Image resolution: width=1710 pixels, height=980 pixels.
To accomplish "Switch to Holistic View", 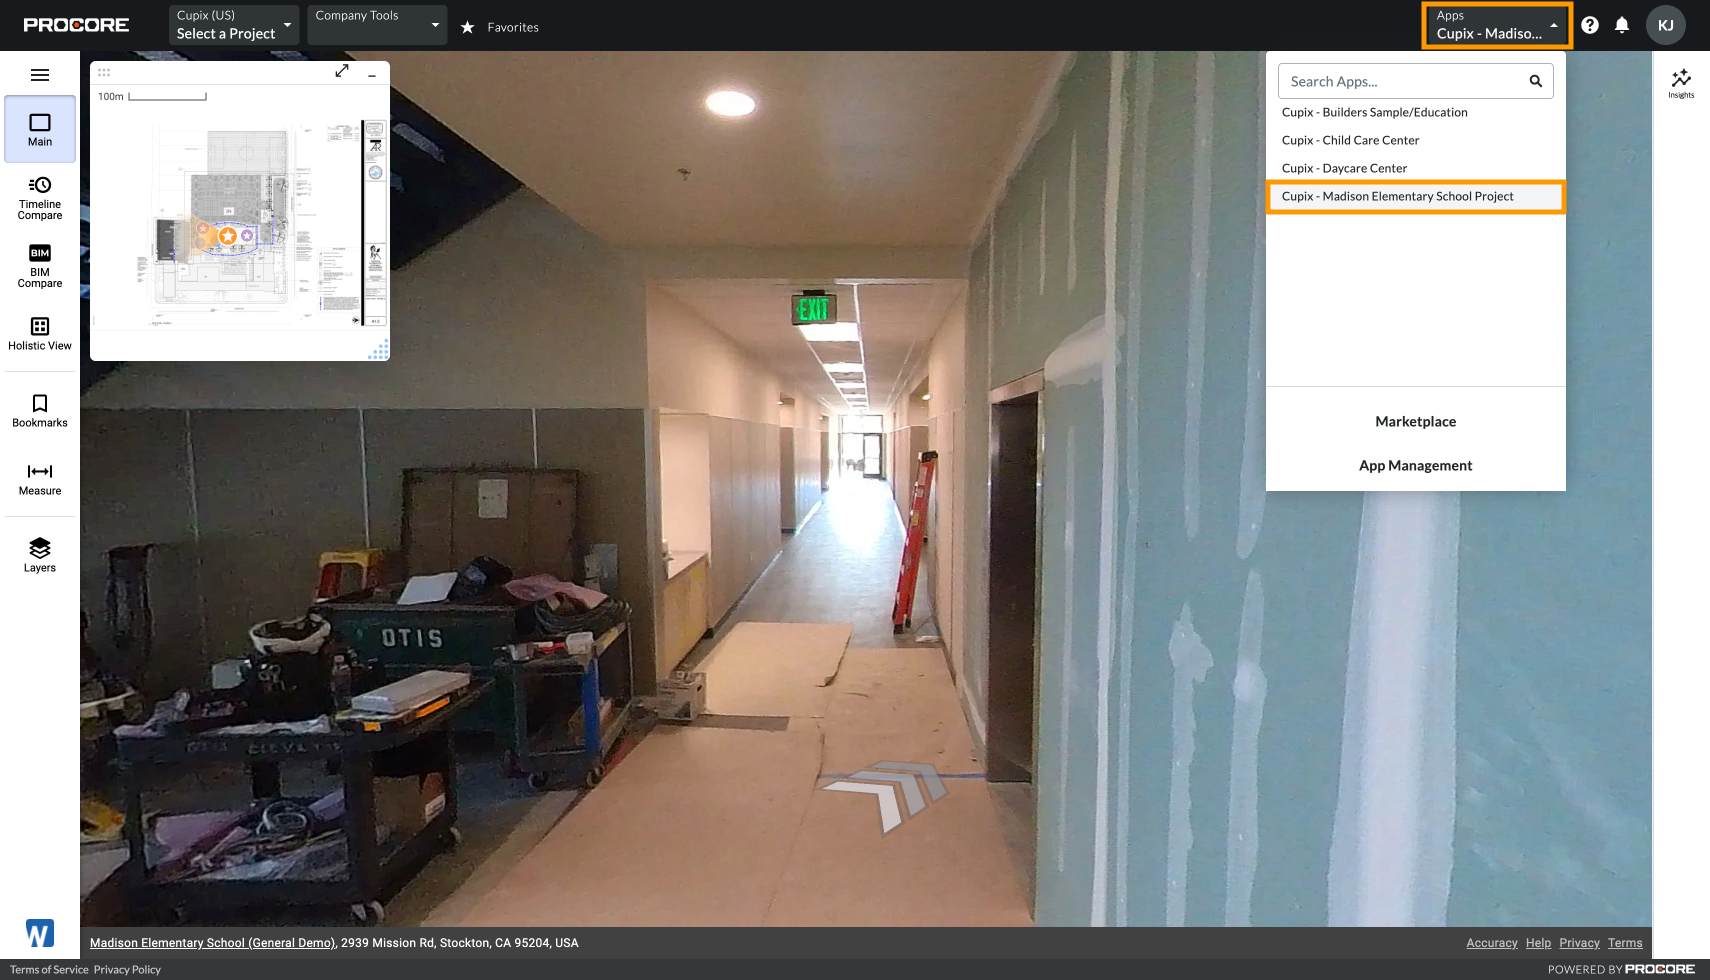I will pos(40,334).
